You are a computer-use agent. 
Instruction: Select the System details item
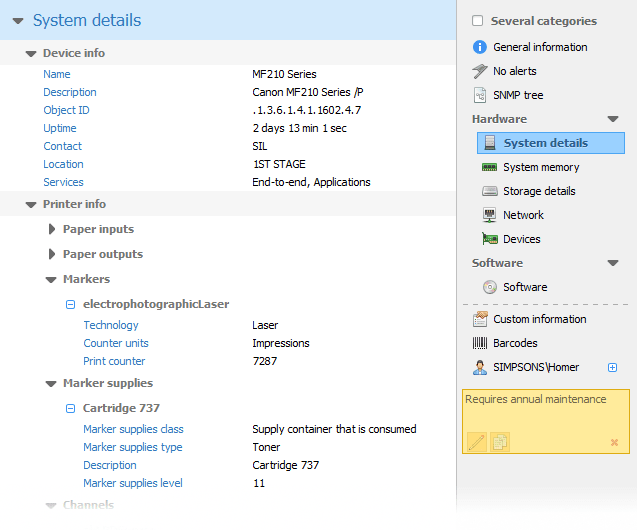pos(545,143)
